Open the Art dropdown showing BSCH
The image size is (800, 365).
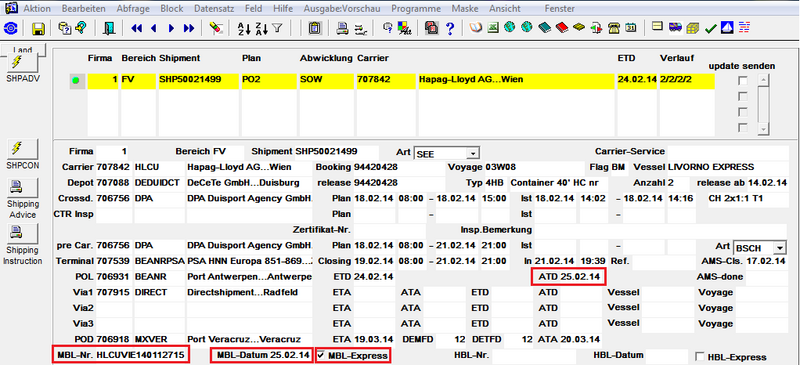779,248
